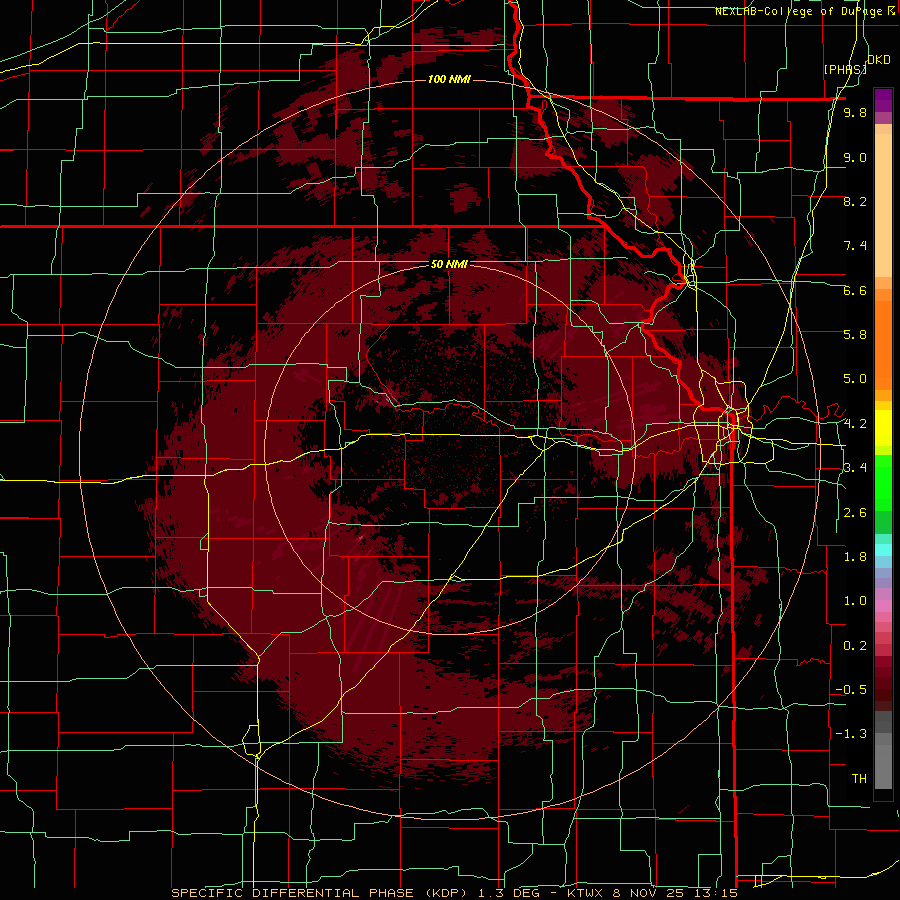Pick the cyan segment of the color bar

coord(883,550)
